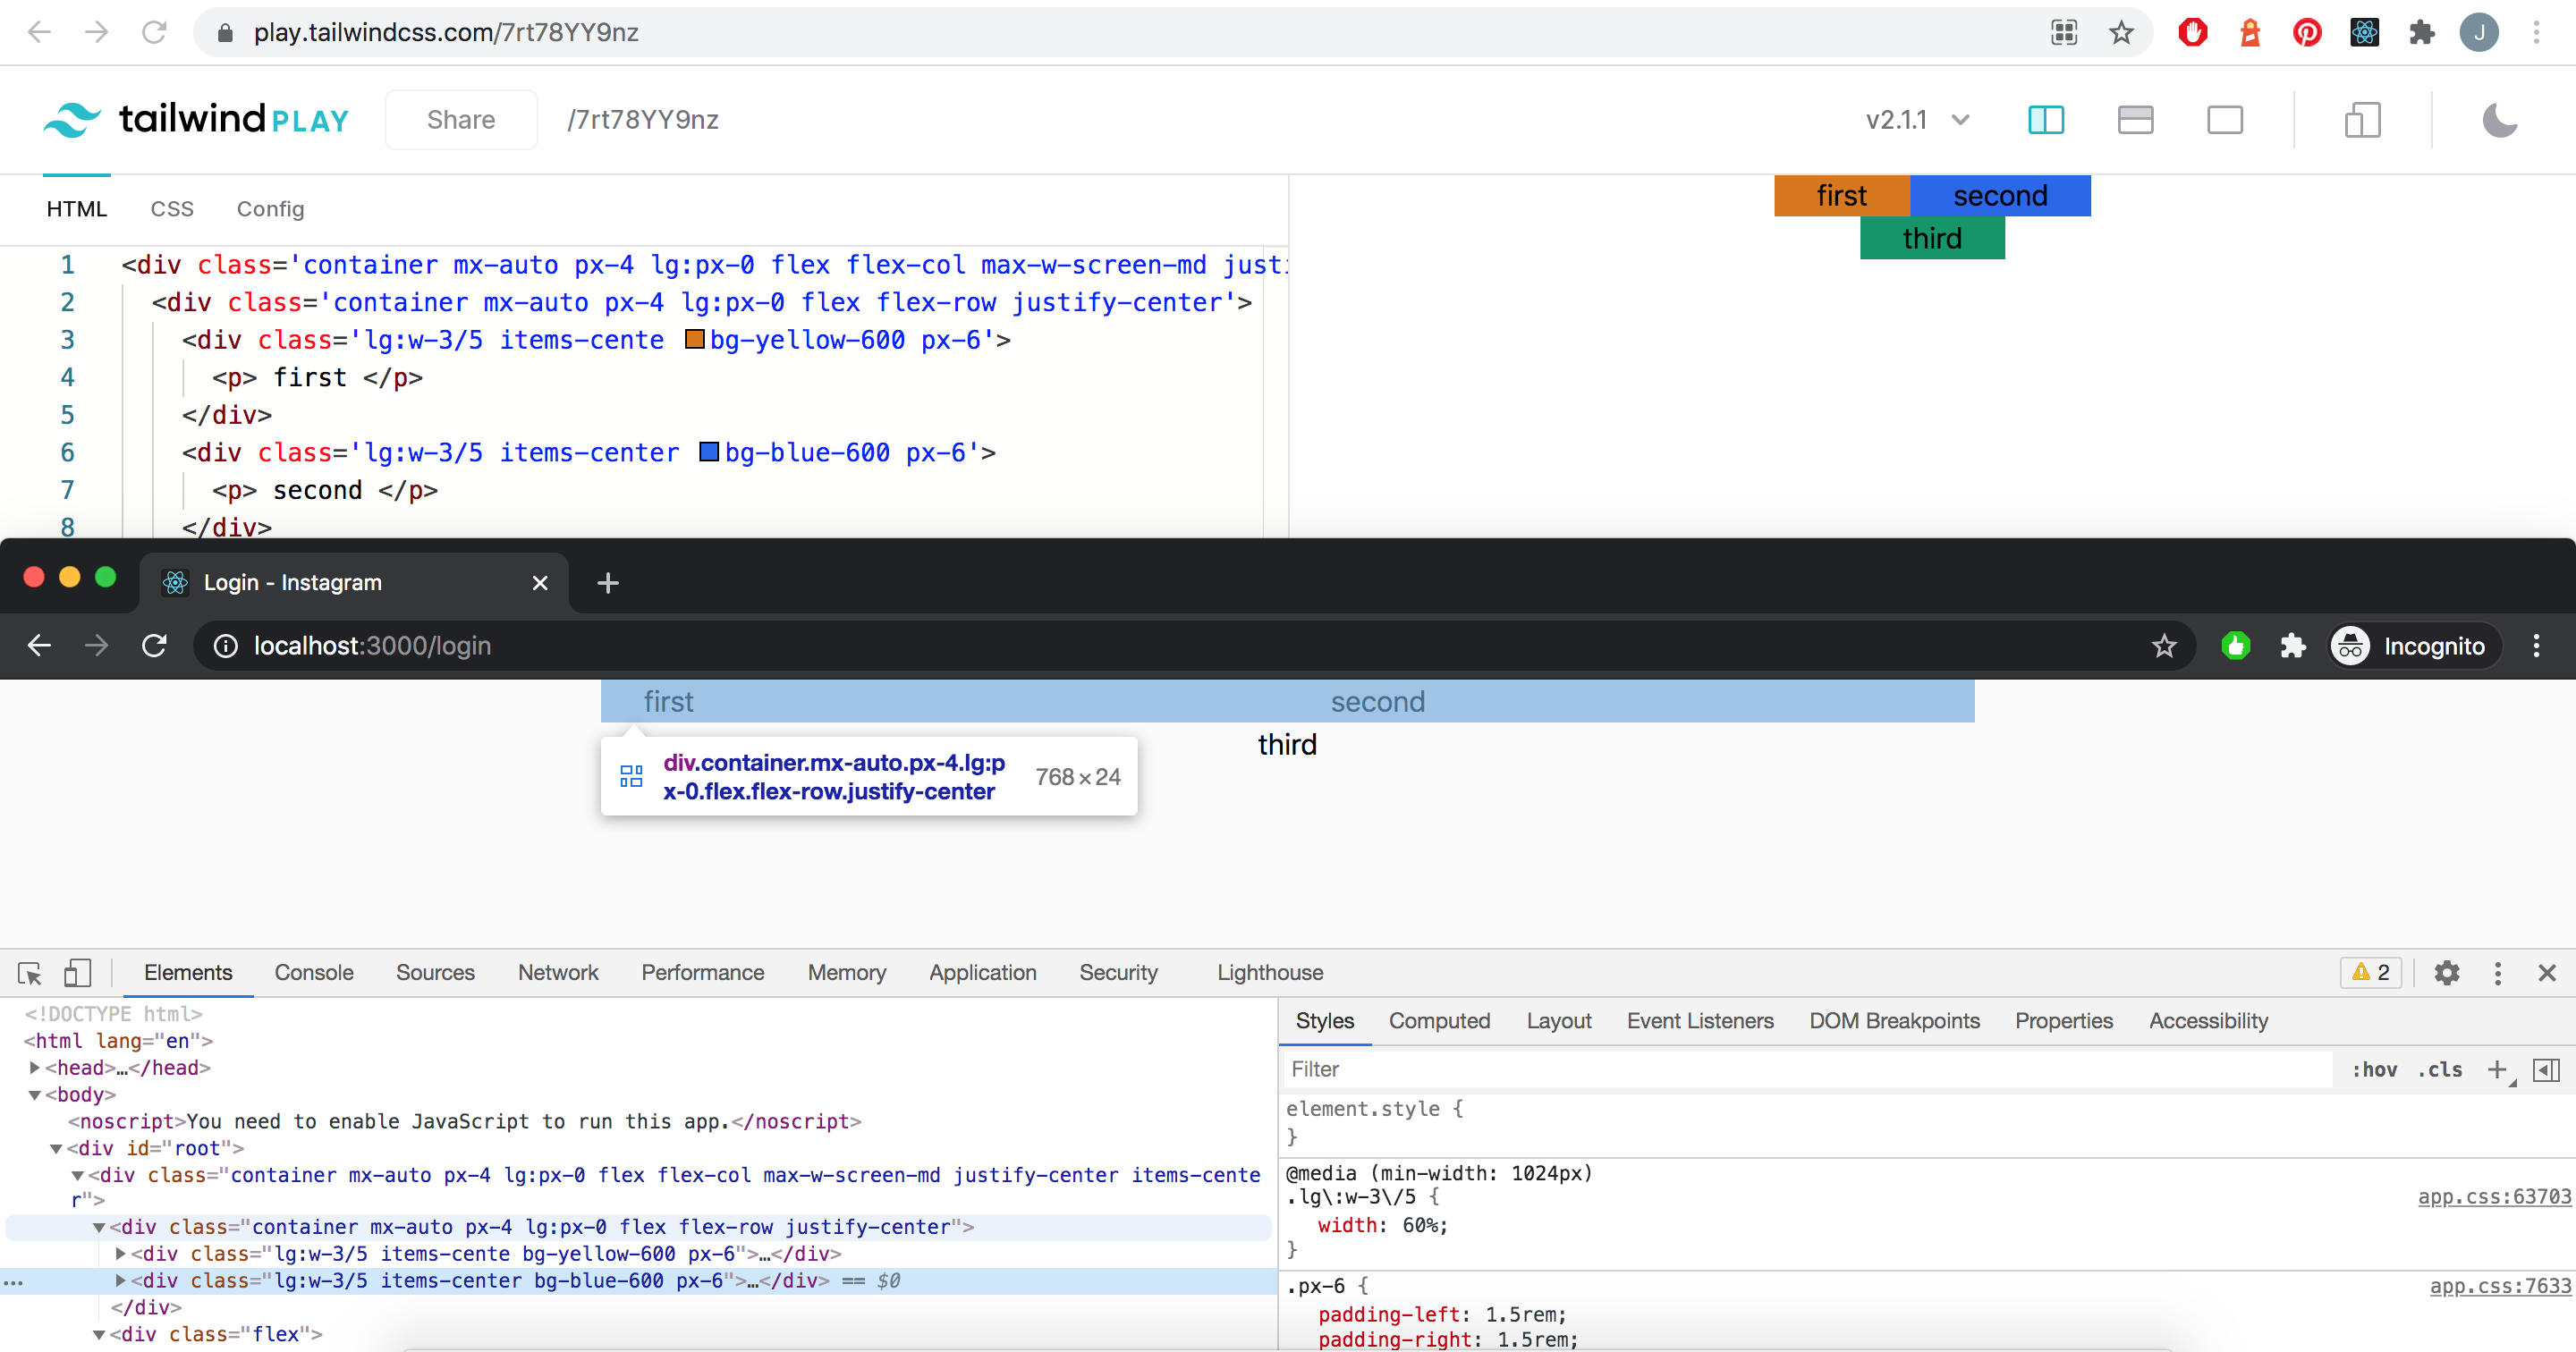Viewport: 2576px width, 1352px height.
Task: Click the bg-yellow-600 color swatch
Action: (x=694, y=340)
